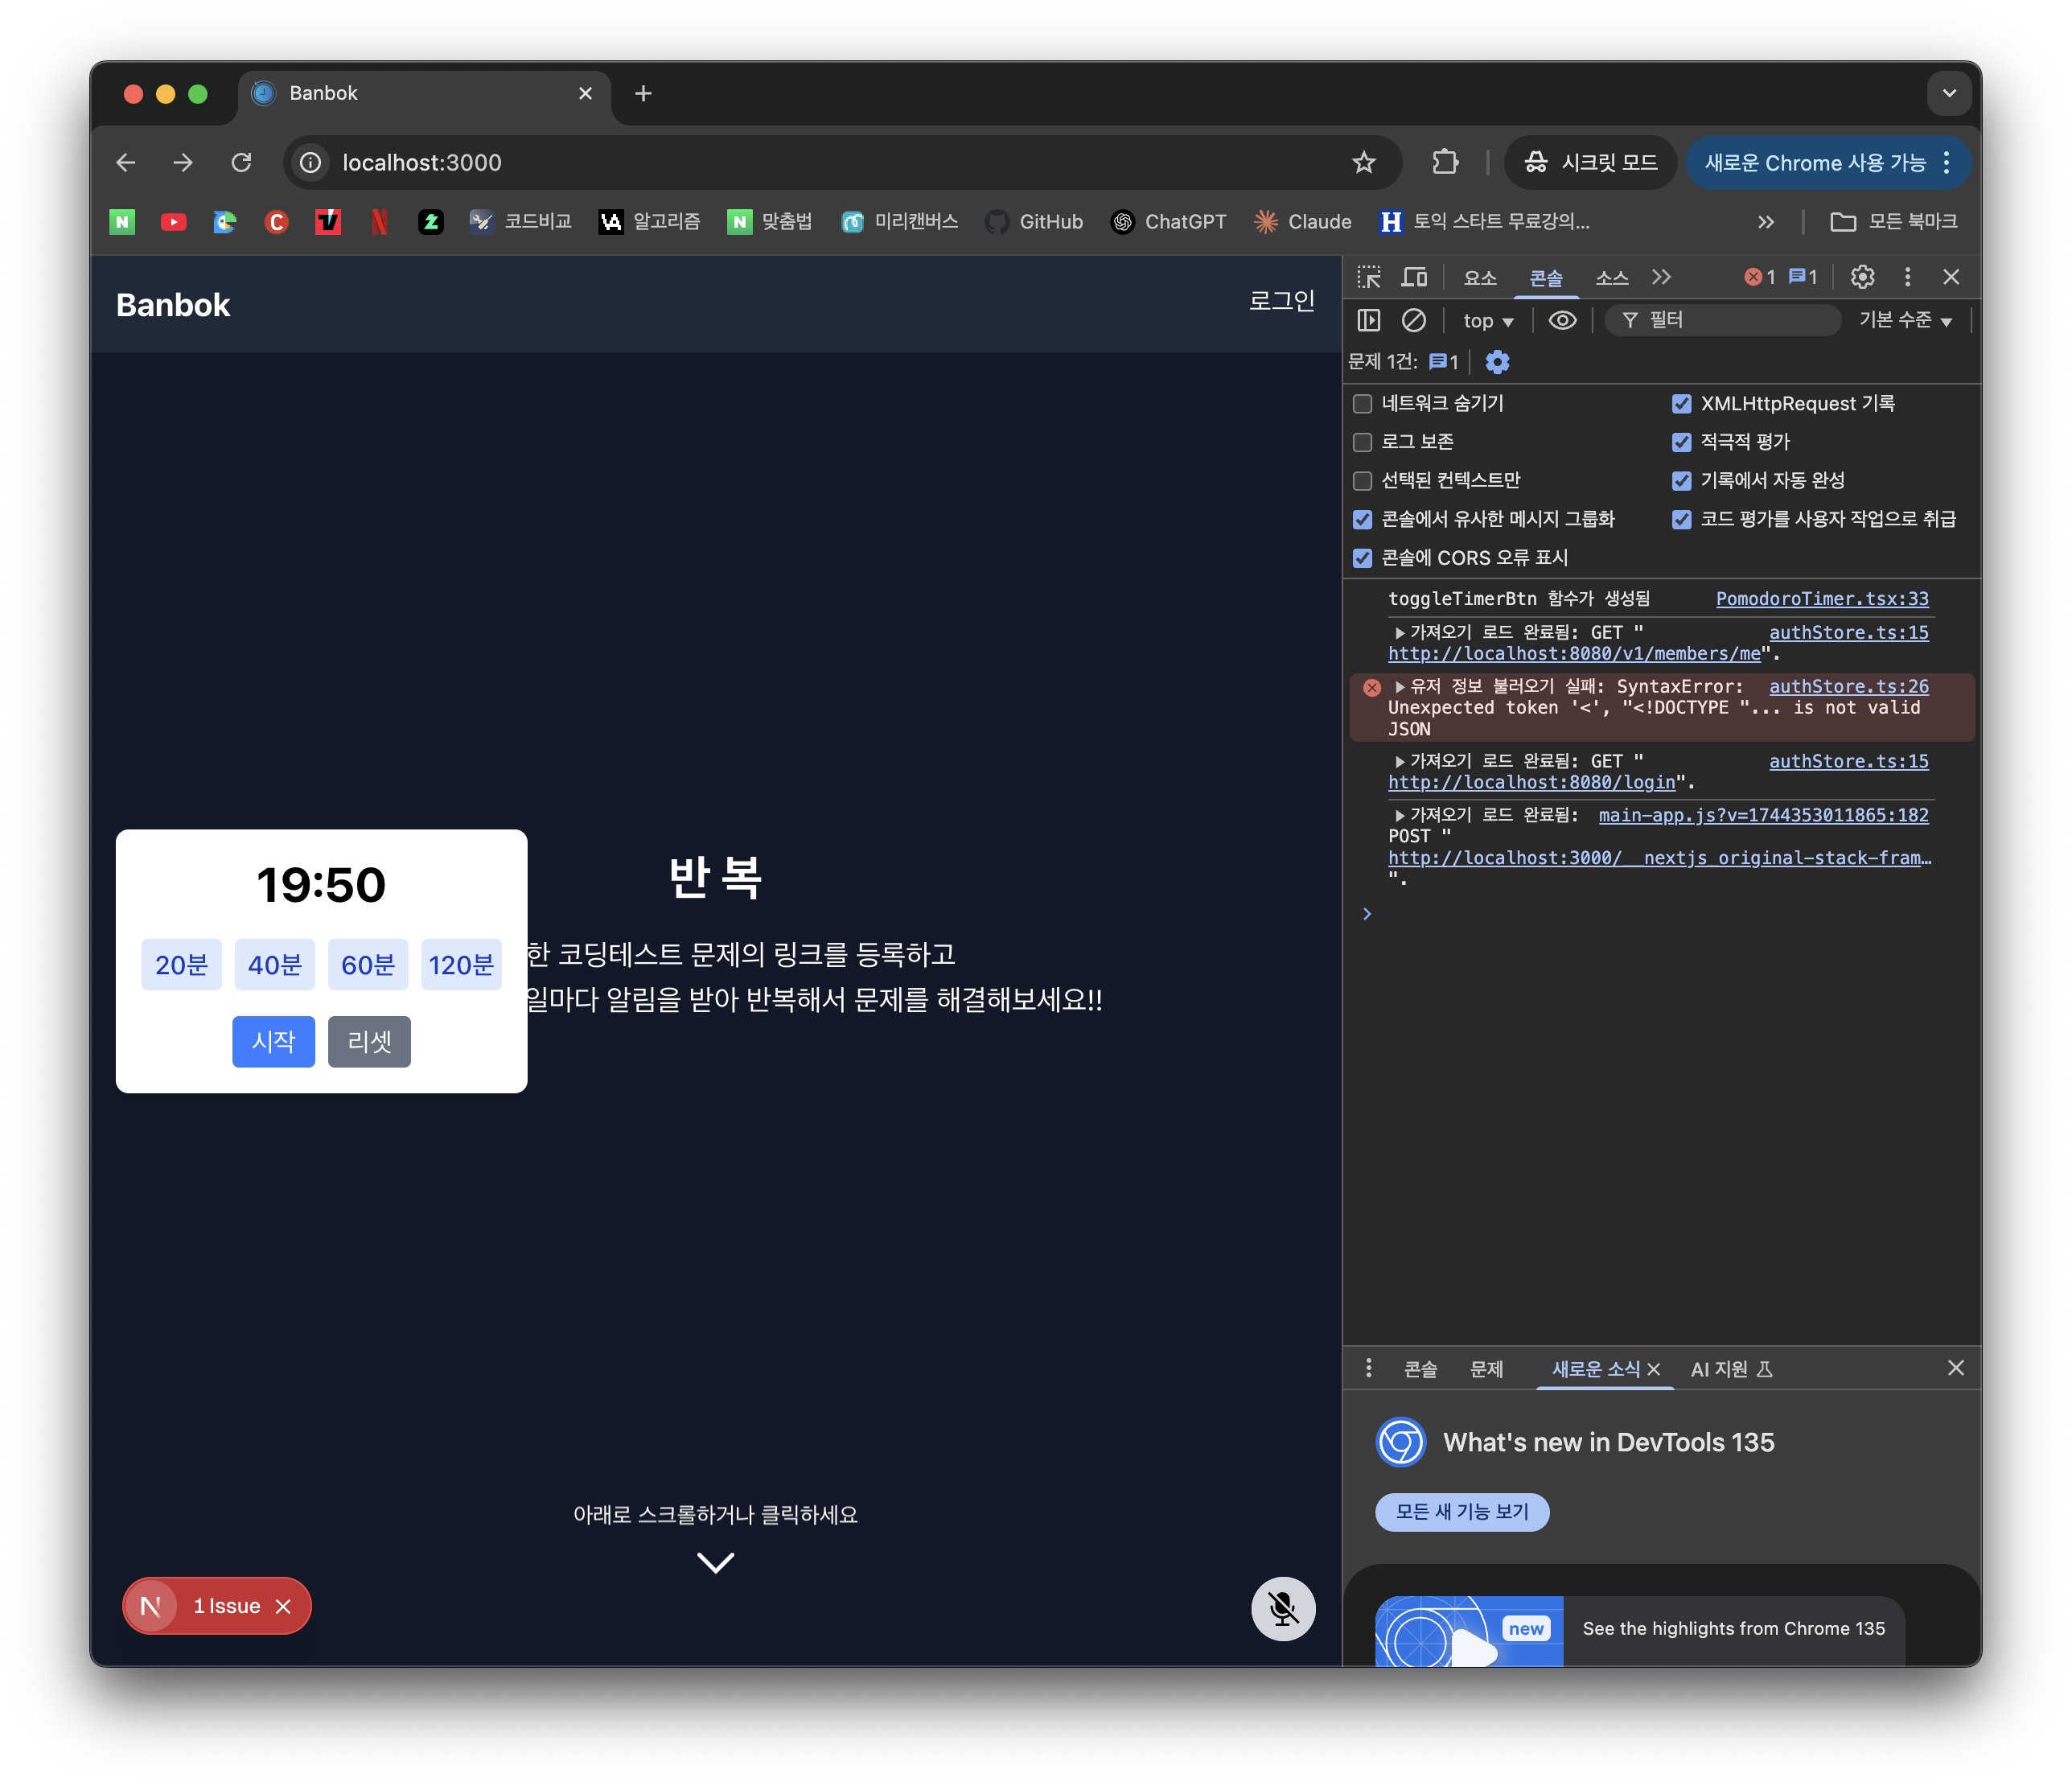Open DevTools settings gear icon
The height and width of the screenshot is (1786, 2072).
[x=1861, y=277]
